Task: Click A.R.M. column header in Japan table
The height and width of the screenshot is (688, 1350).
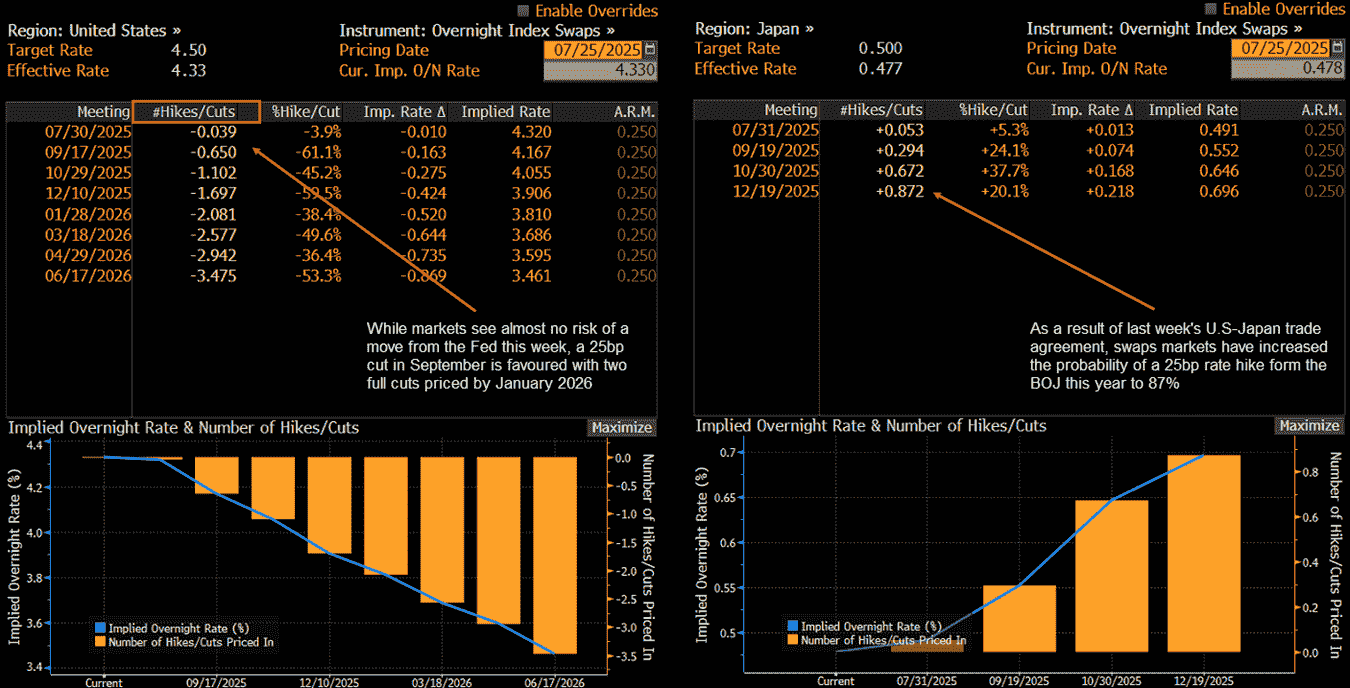Action: pyautogui.click(x=1320, y=110)
